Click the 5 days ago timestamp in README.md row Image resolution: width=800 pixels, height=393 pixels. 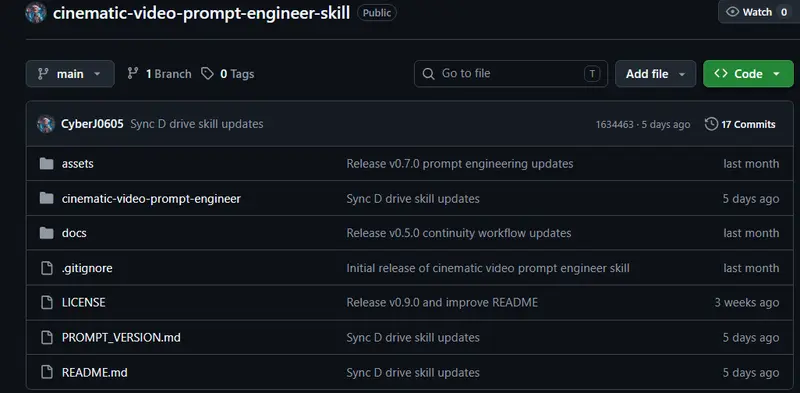pos(751,373)
